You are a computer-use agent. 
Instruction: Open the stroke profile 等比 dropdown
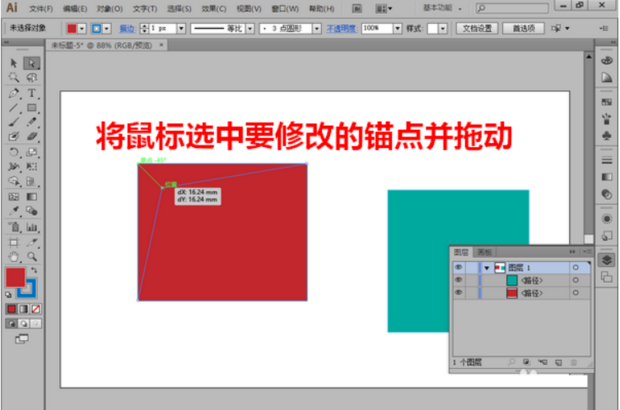(250, 28)
